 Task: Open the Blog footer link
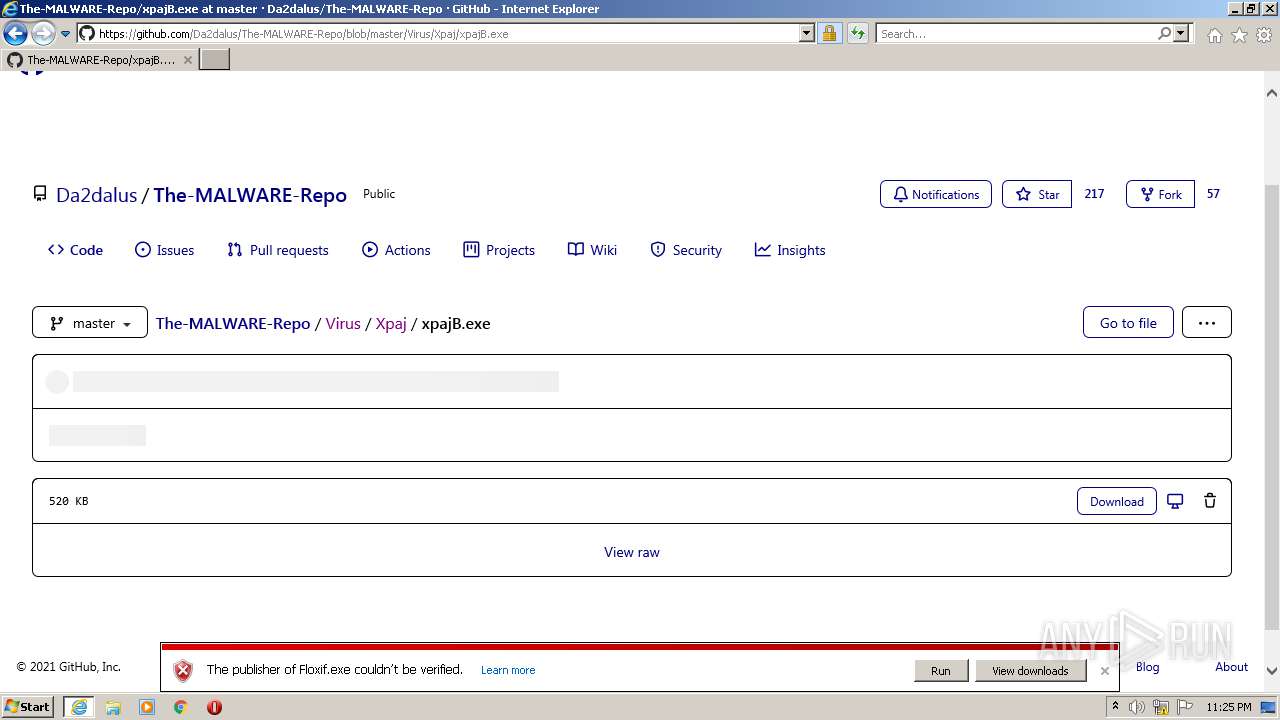click(x=1147, y=667)
